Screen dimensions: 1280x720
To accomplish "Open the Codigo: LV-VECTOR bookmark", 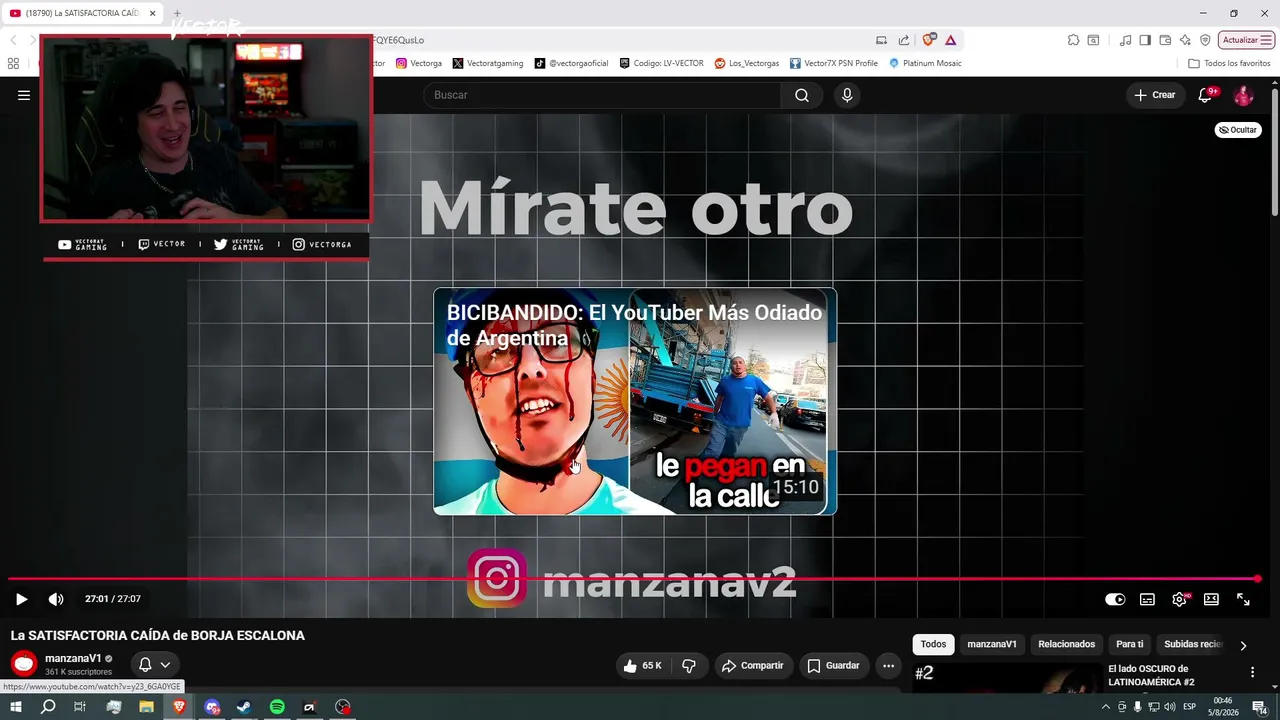I will 661,63.
